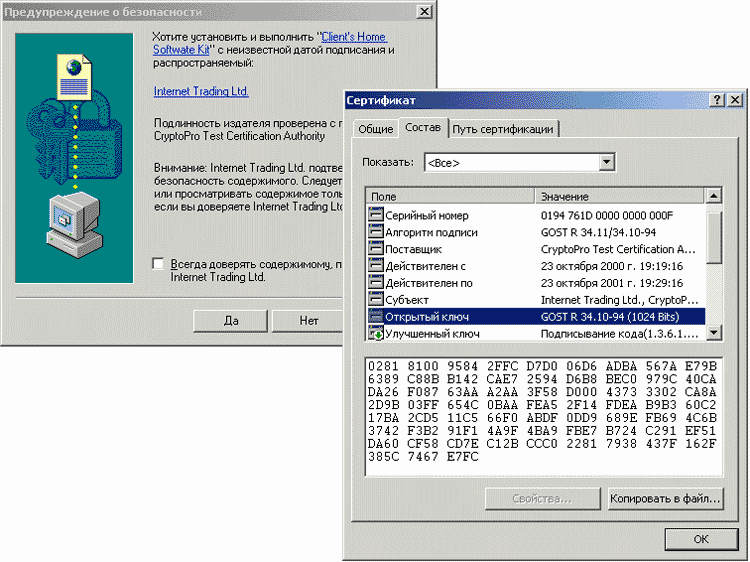Open the Показать dropdown arrow
The height and width of the screenshot is (562, 750).
click(x=607, y=162)
